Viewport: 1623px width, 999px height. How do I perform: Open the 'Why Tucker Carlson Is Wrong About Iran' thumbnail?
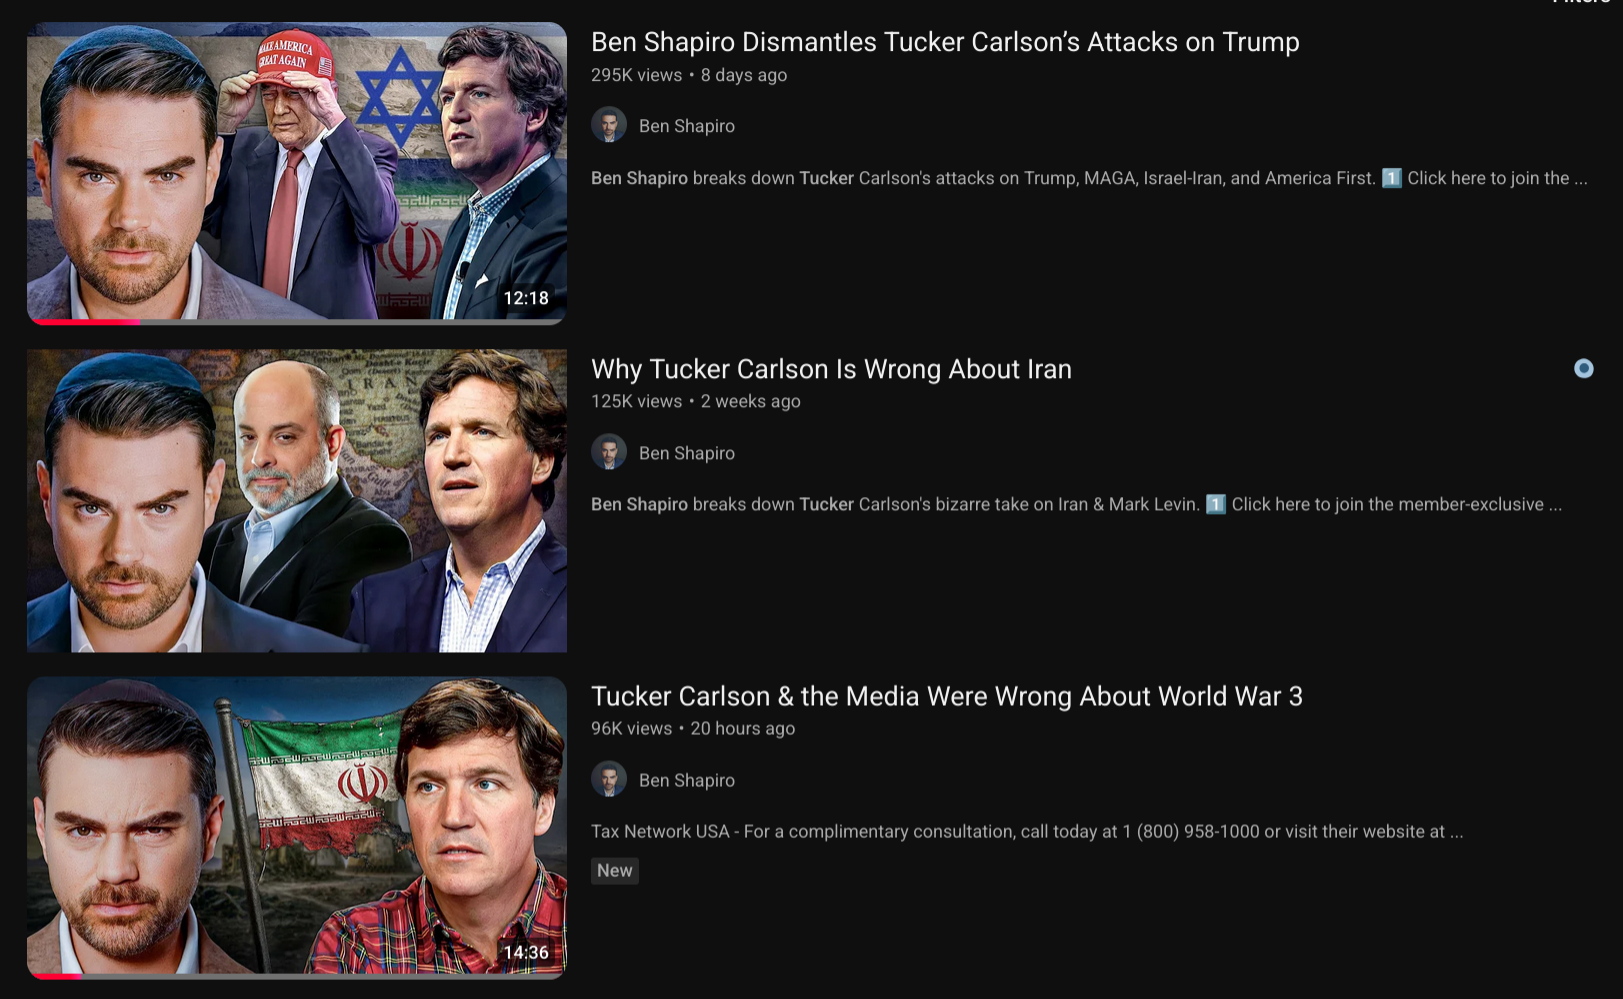pyautogui.click(x=297, y=500)
